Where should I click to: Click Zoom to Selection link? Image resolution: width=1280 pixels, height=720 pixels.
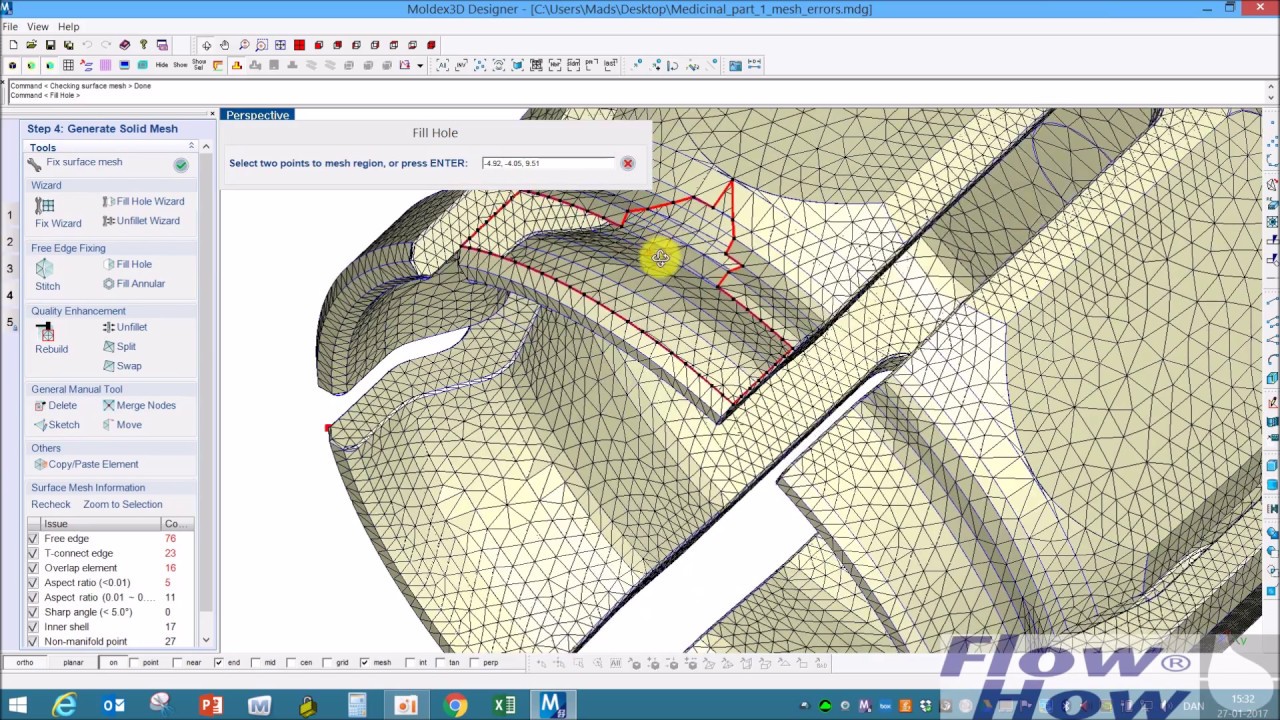(122, 505)
